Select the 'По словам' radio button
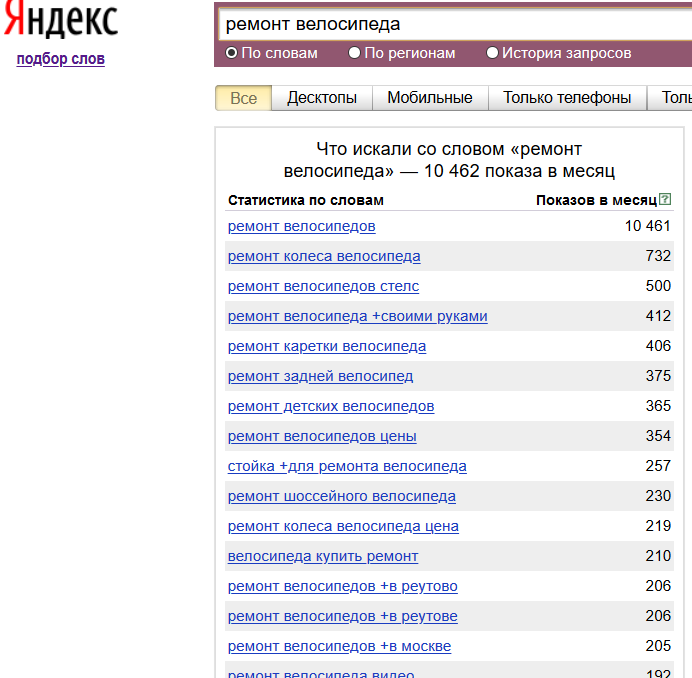 point(232,53)
